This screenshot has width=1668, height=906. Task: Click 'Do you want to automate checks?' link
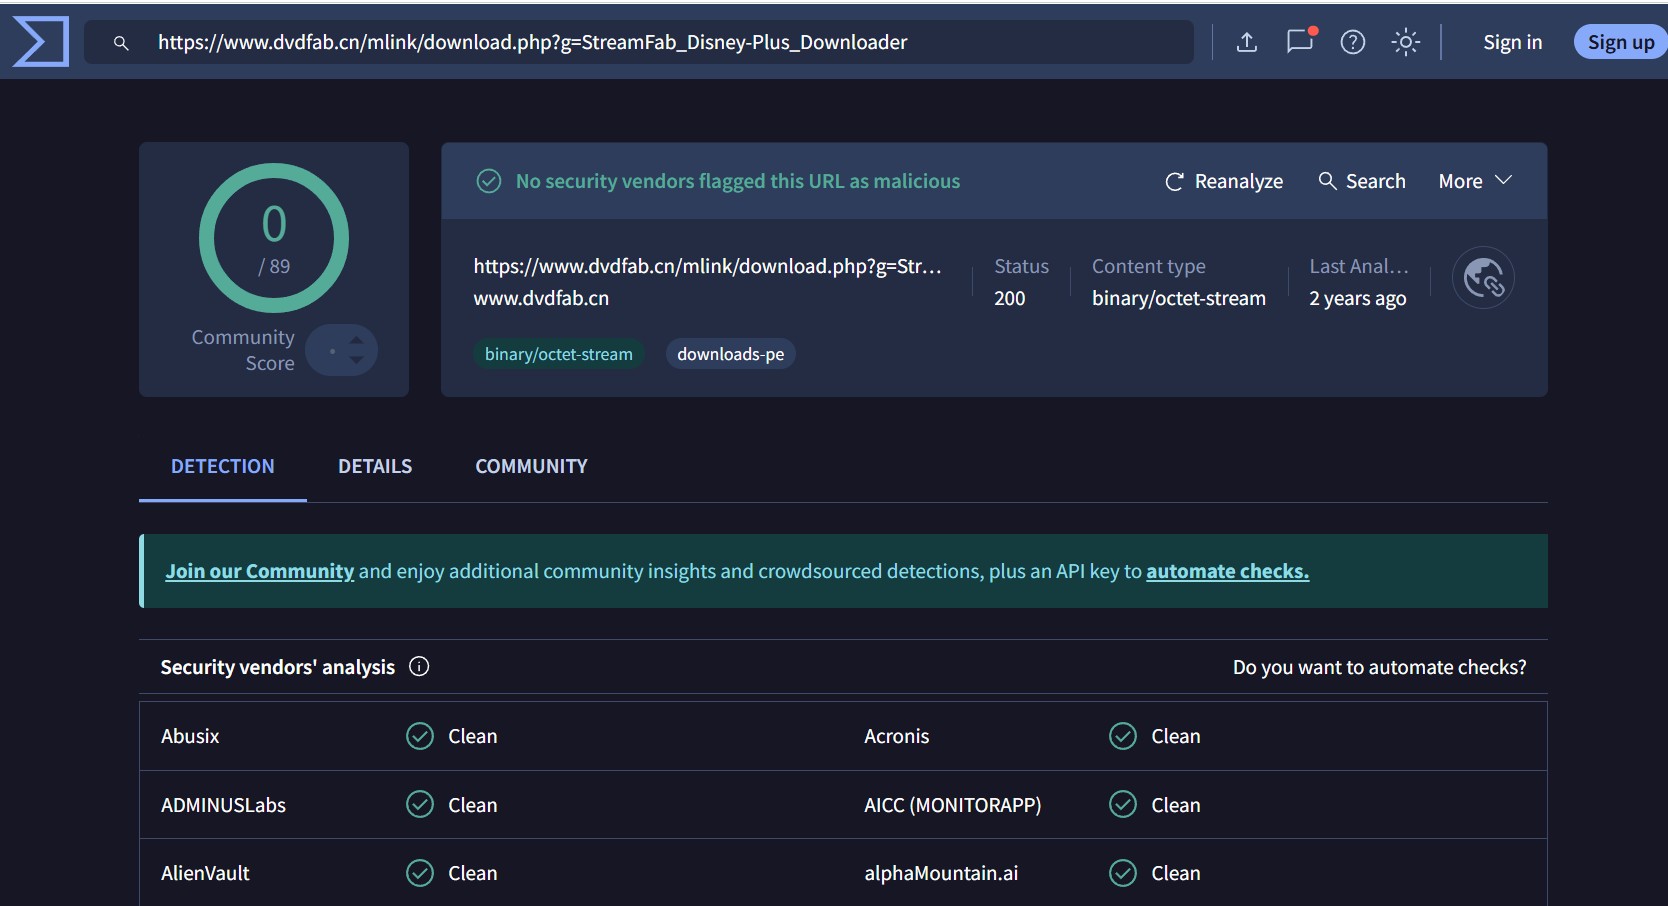tap(1379, 667)
